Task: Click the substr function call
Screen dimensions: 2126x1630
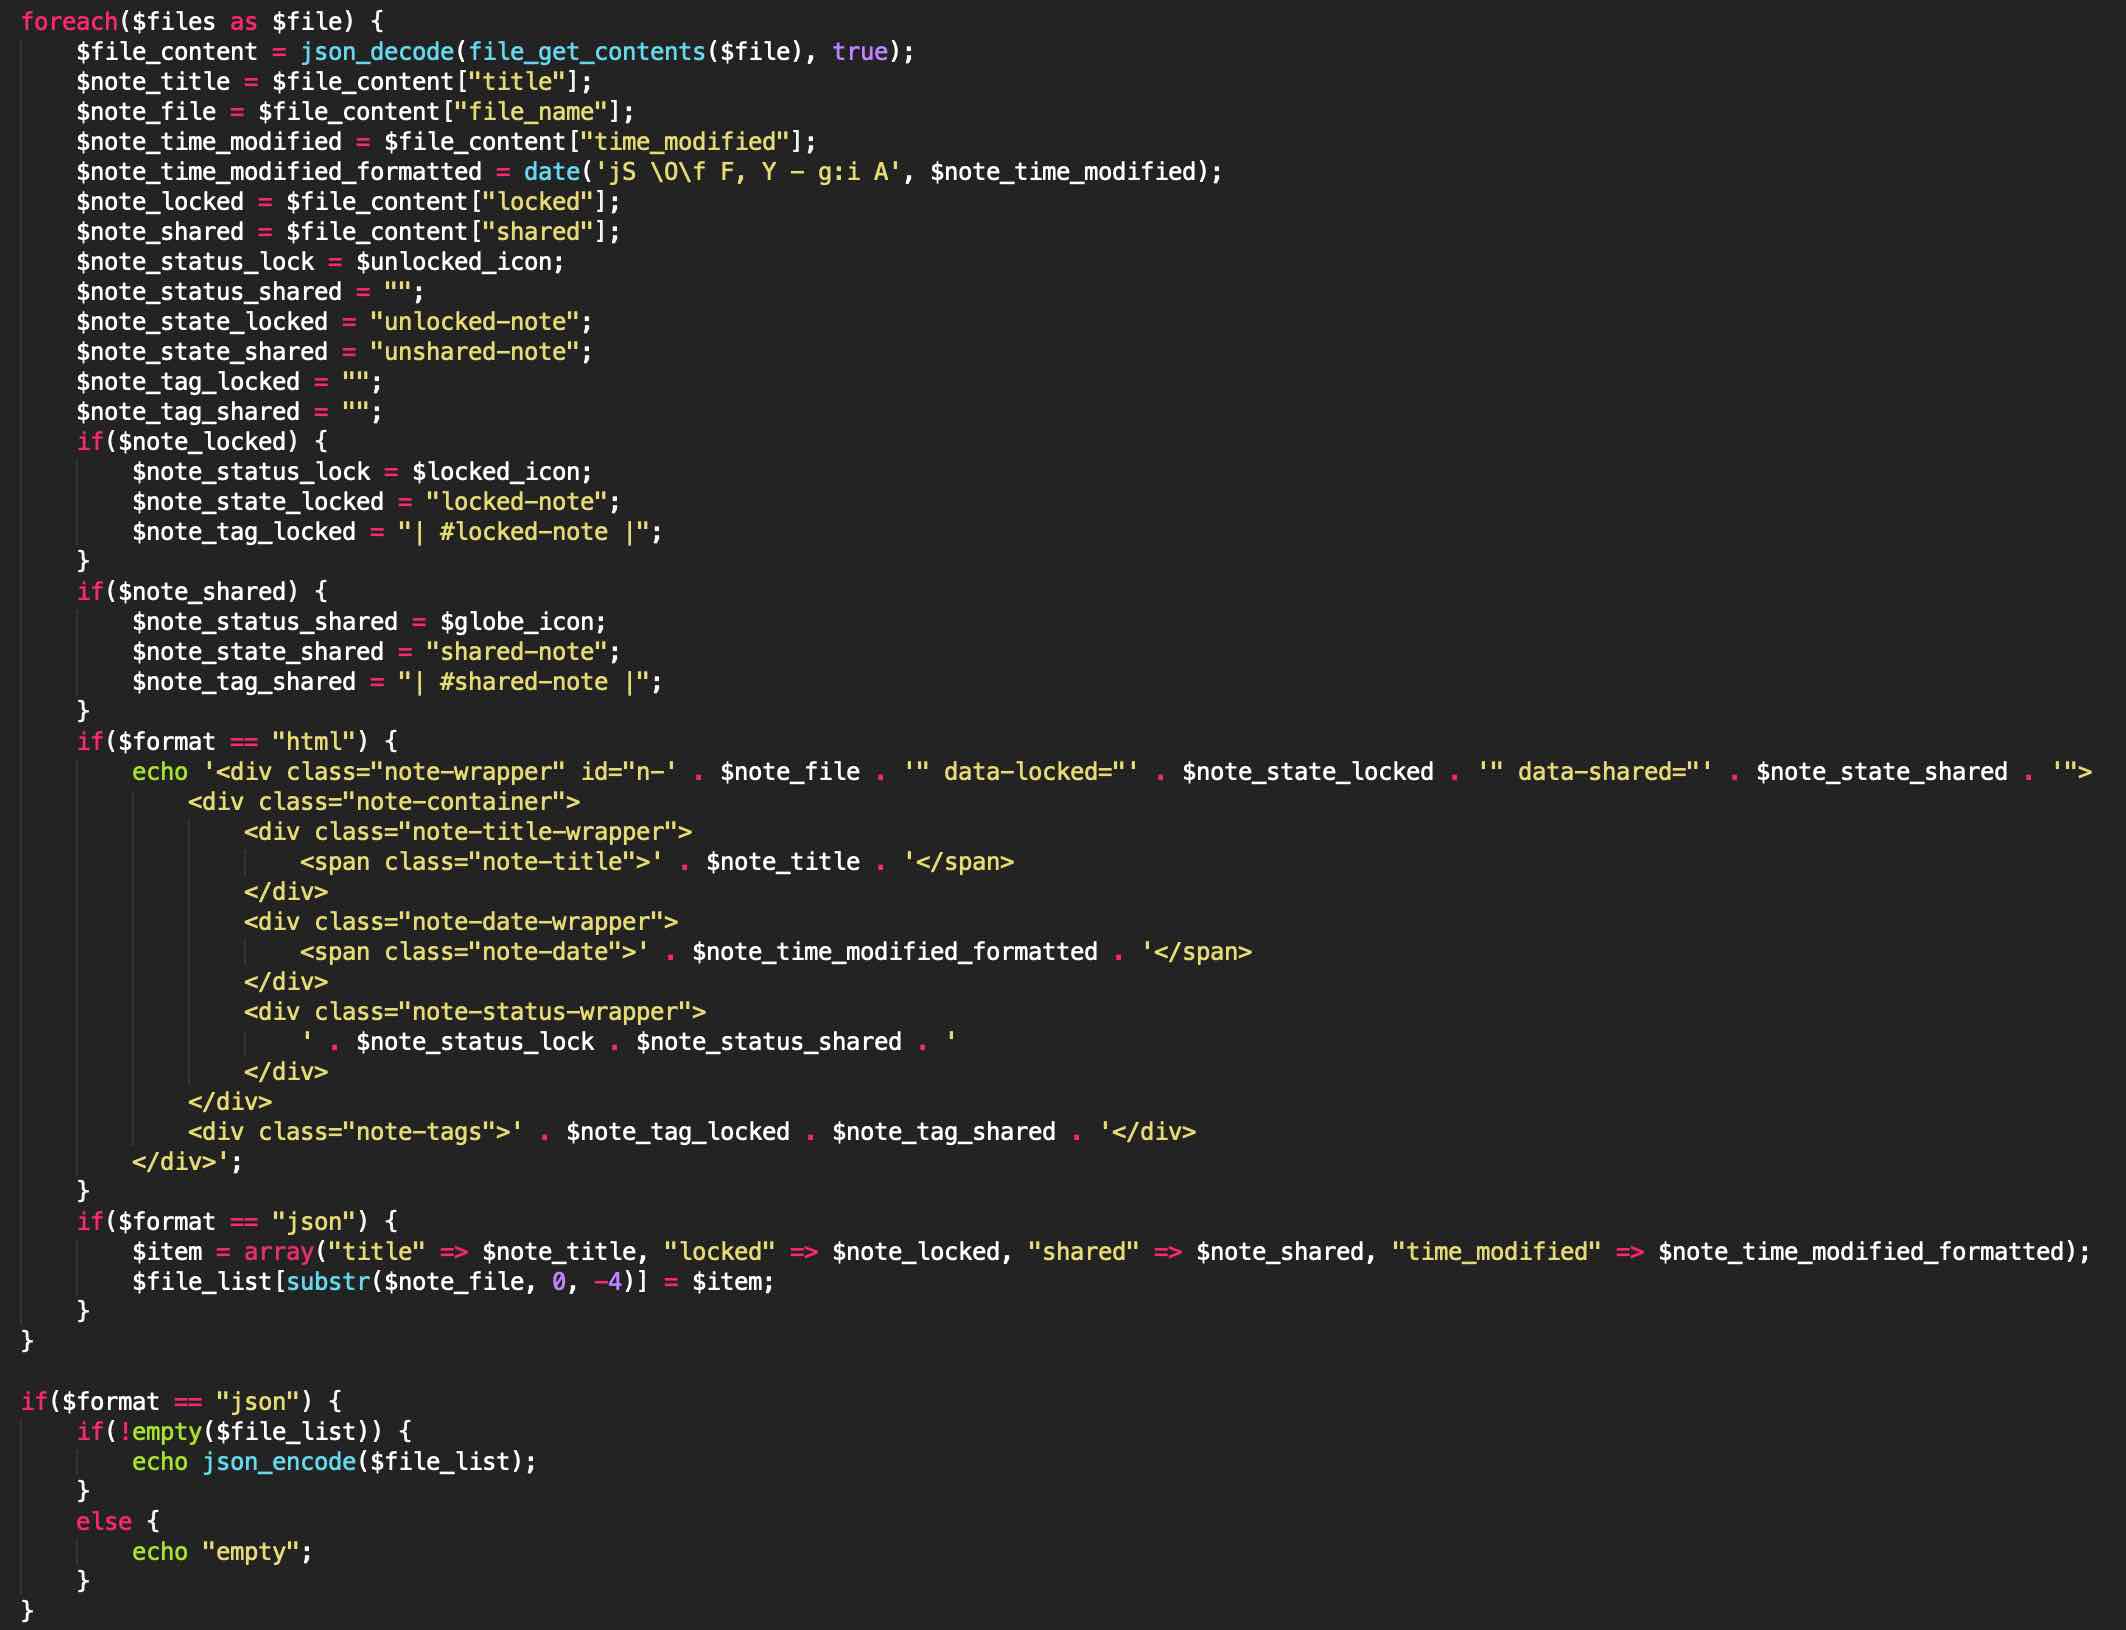Action: (x=328, y=1281)
